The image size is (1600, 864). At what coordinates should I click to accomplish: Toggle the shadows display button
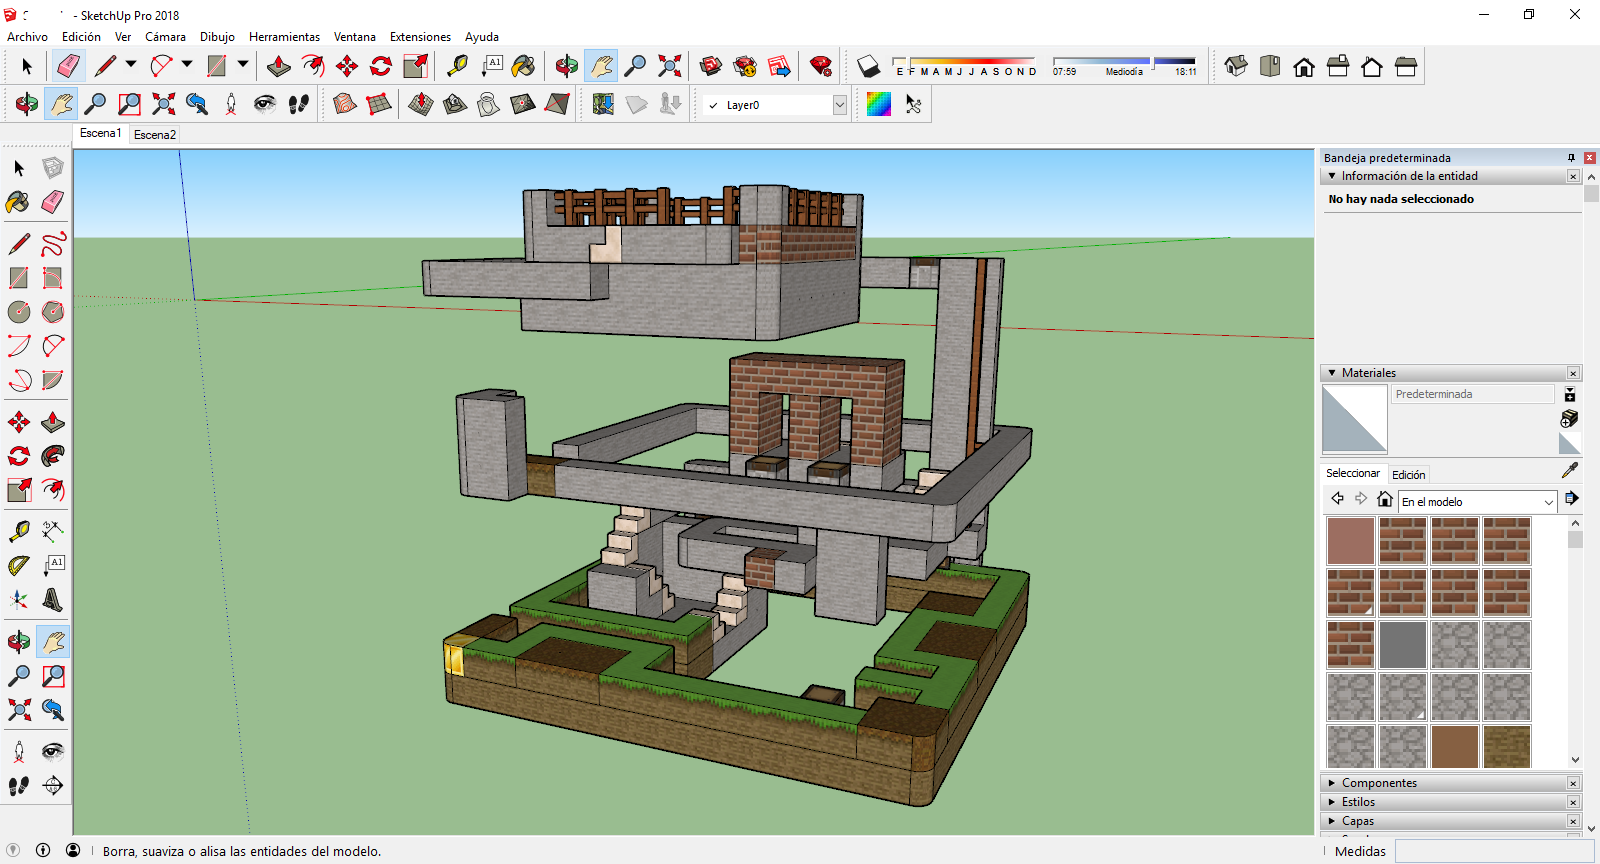(x=869, y=66)
